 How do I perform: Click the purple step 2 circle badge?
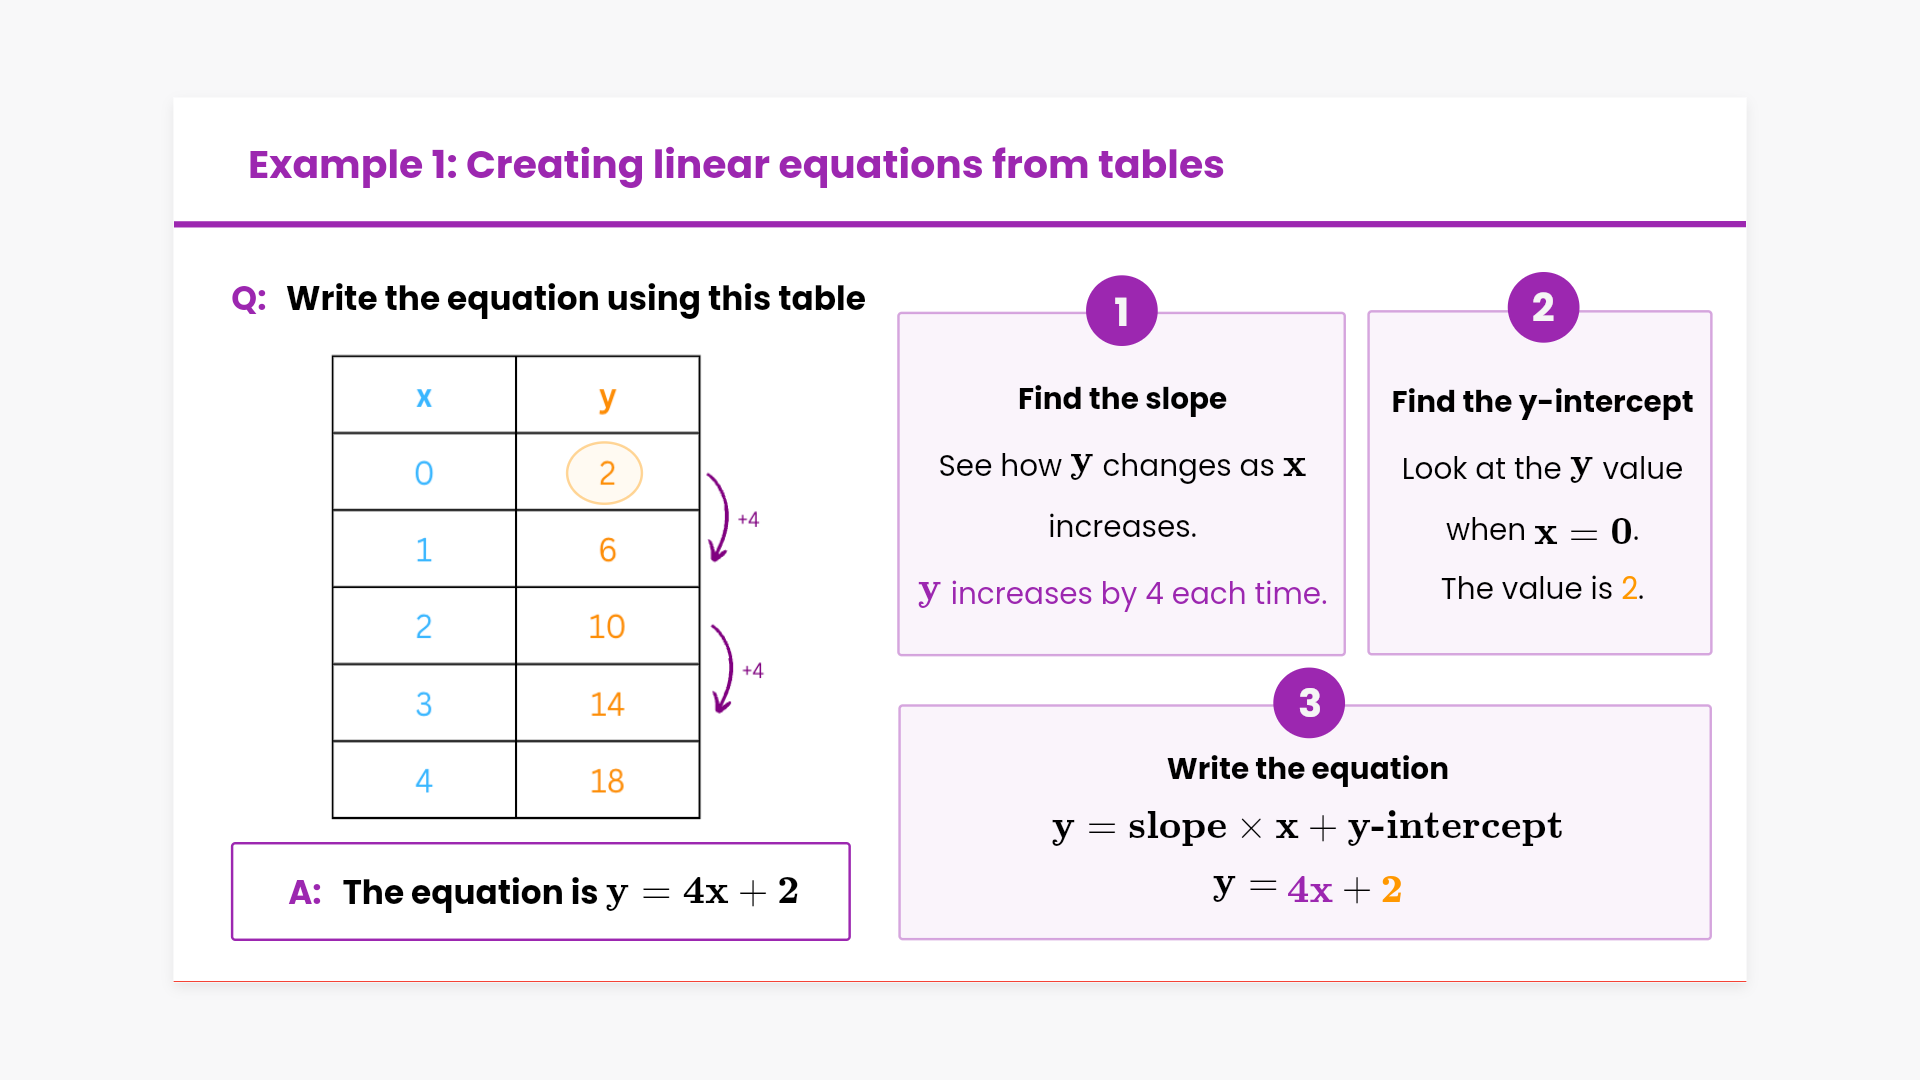point(1542,308)
